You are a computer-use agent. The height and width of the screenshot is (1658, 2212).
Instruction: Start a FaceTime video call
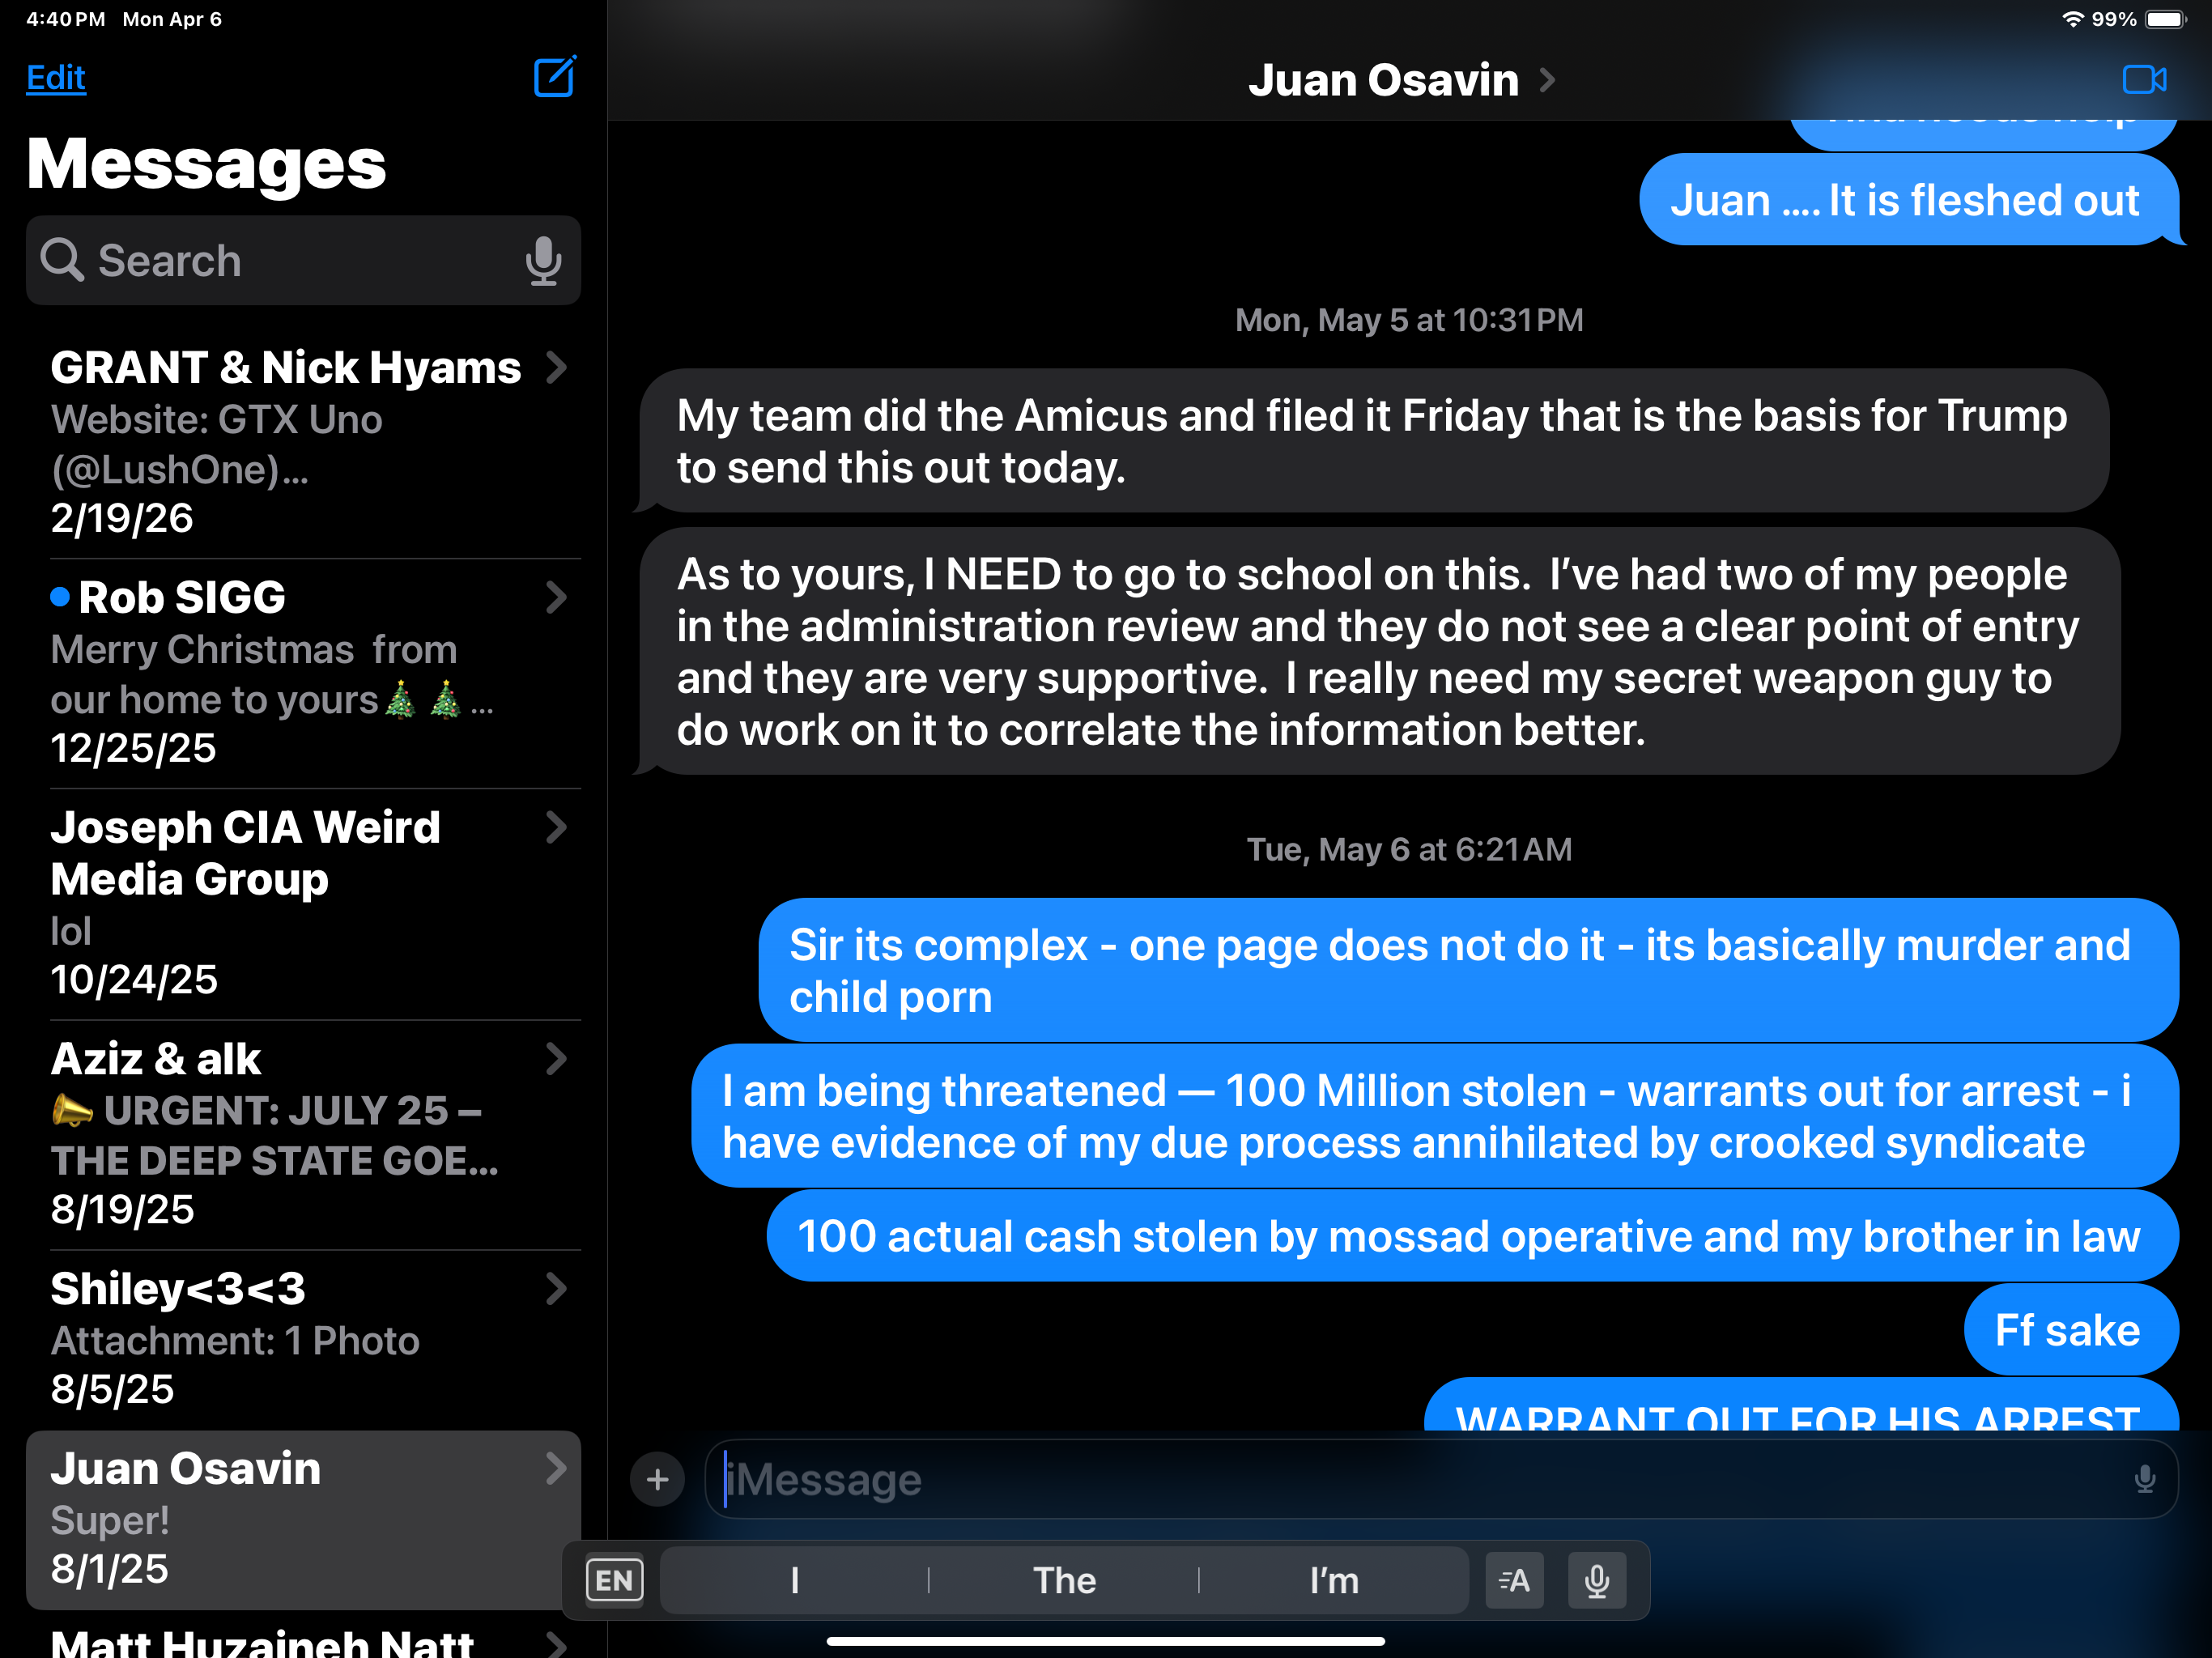click(x=2143, y=79)
